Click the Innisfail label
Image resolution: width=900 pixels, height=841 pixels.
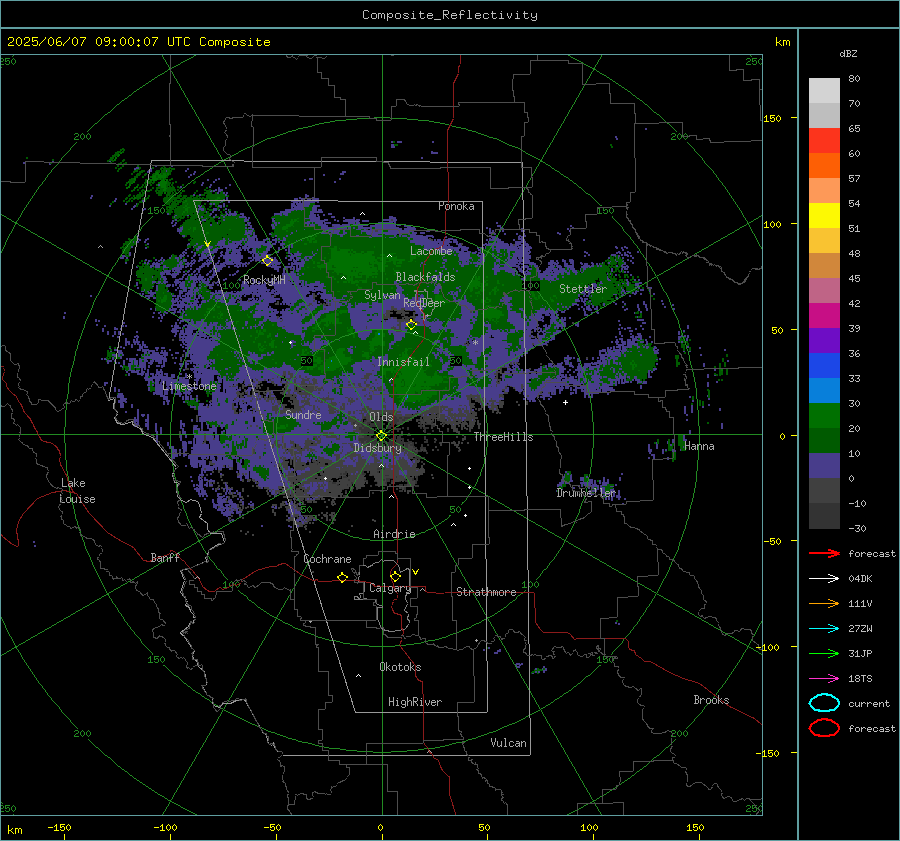click(403, 362)
